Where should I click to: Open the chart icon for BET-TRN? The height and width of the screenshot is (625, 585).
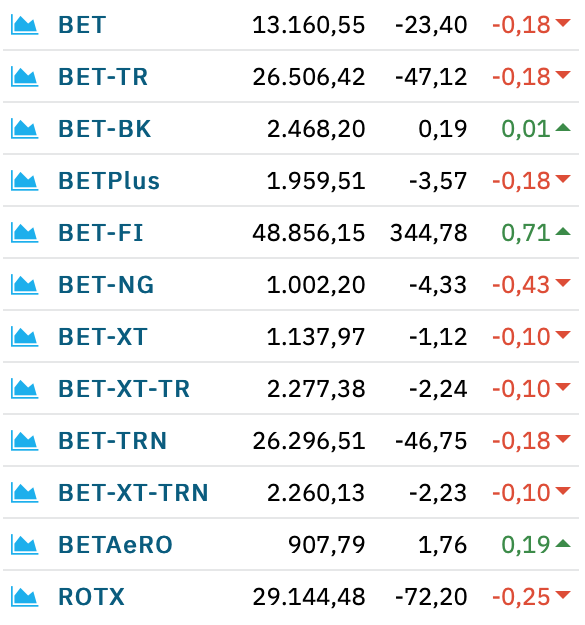24,440
